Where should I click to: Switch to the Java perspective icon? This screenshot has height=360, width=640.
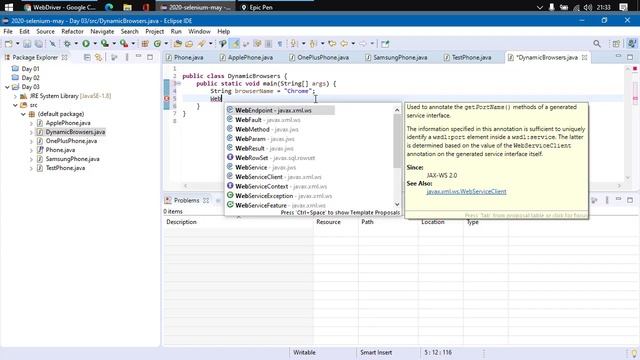click(632, 44)
